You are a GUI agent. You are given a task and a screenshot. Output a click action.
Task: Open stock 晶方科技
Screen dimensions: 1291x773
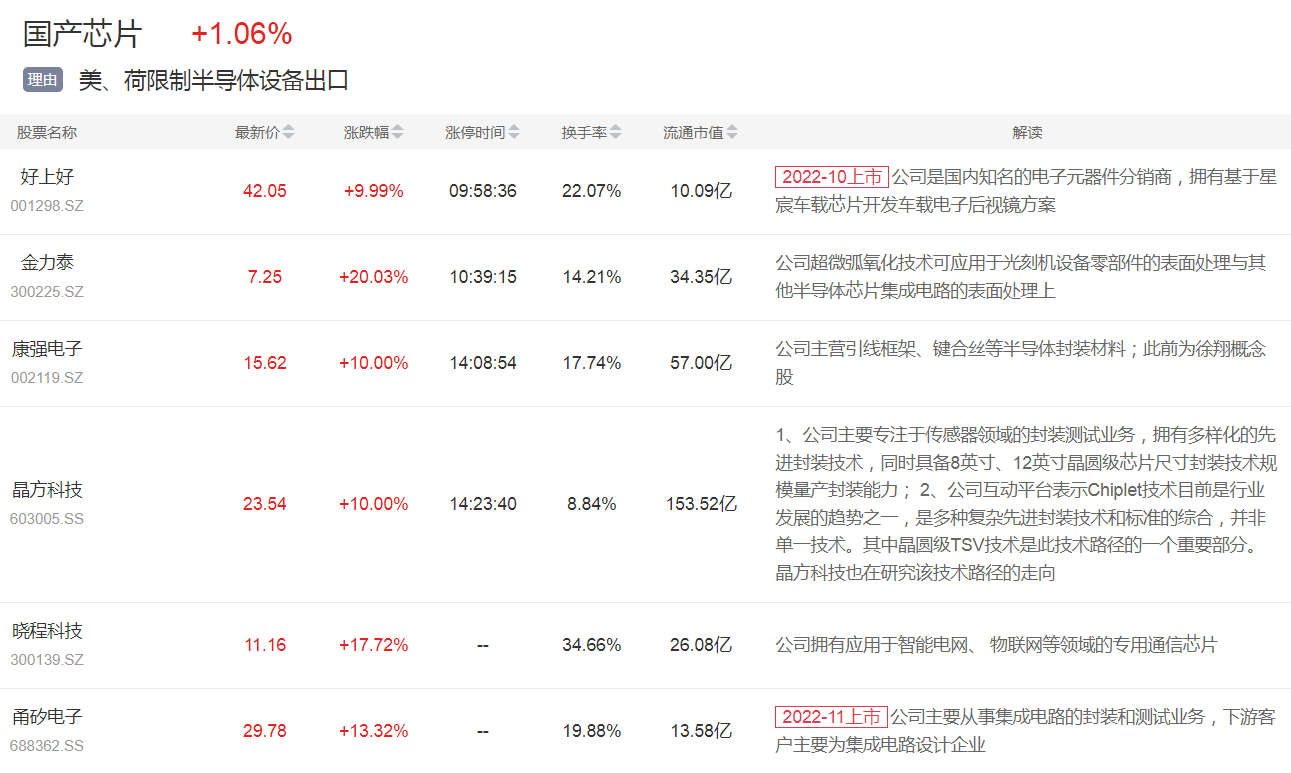coord(47,490)
